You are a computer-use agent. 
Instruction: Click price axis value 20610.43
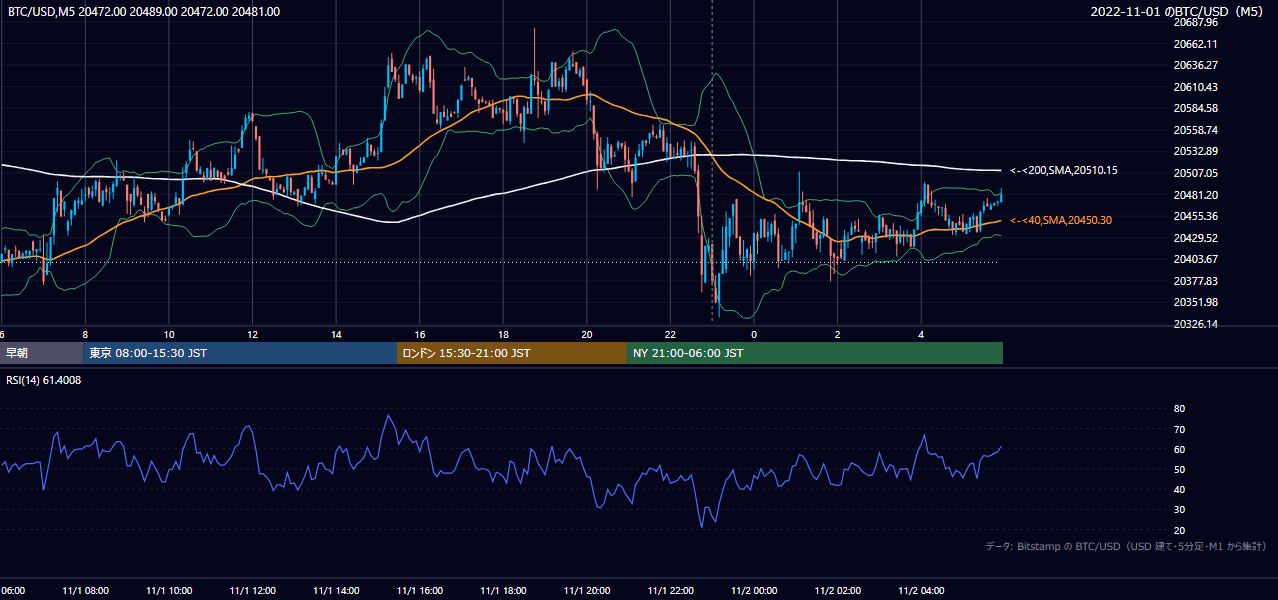click(x=1196, y=87)
